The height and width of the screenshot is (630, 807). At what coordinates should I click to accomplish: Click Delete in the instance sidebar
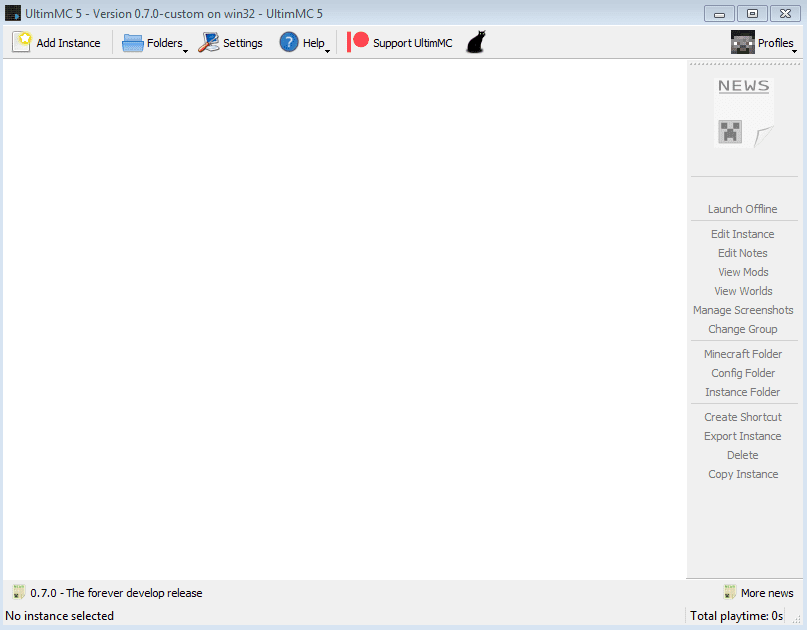(x=743, y=456)
